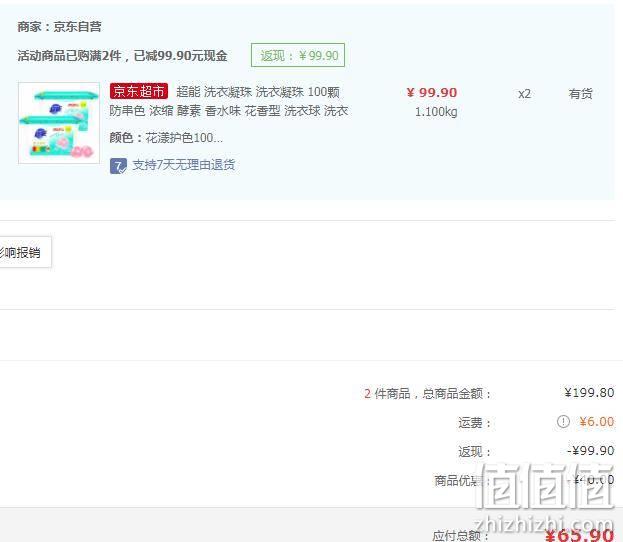Open the 超能 洗衣凝珠 product title link
Viewport: 623px width, 542px height.
pyautogui.click(x=257, y=92)
